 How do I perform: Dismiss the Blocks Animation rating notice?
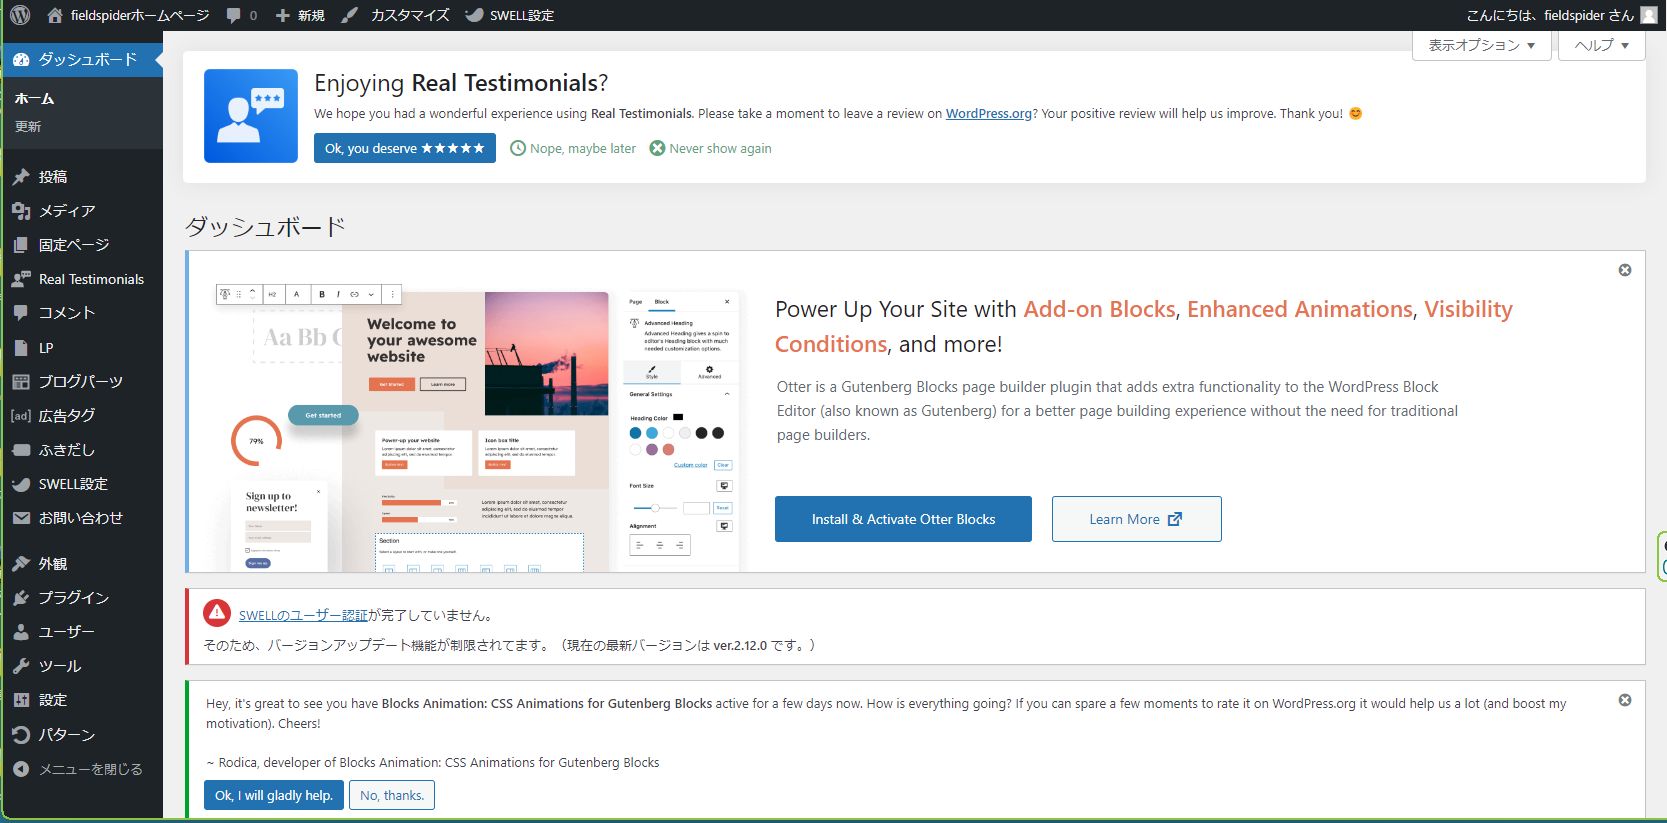[x=1625, y=700]
